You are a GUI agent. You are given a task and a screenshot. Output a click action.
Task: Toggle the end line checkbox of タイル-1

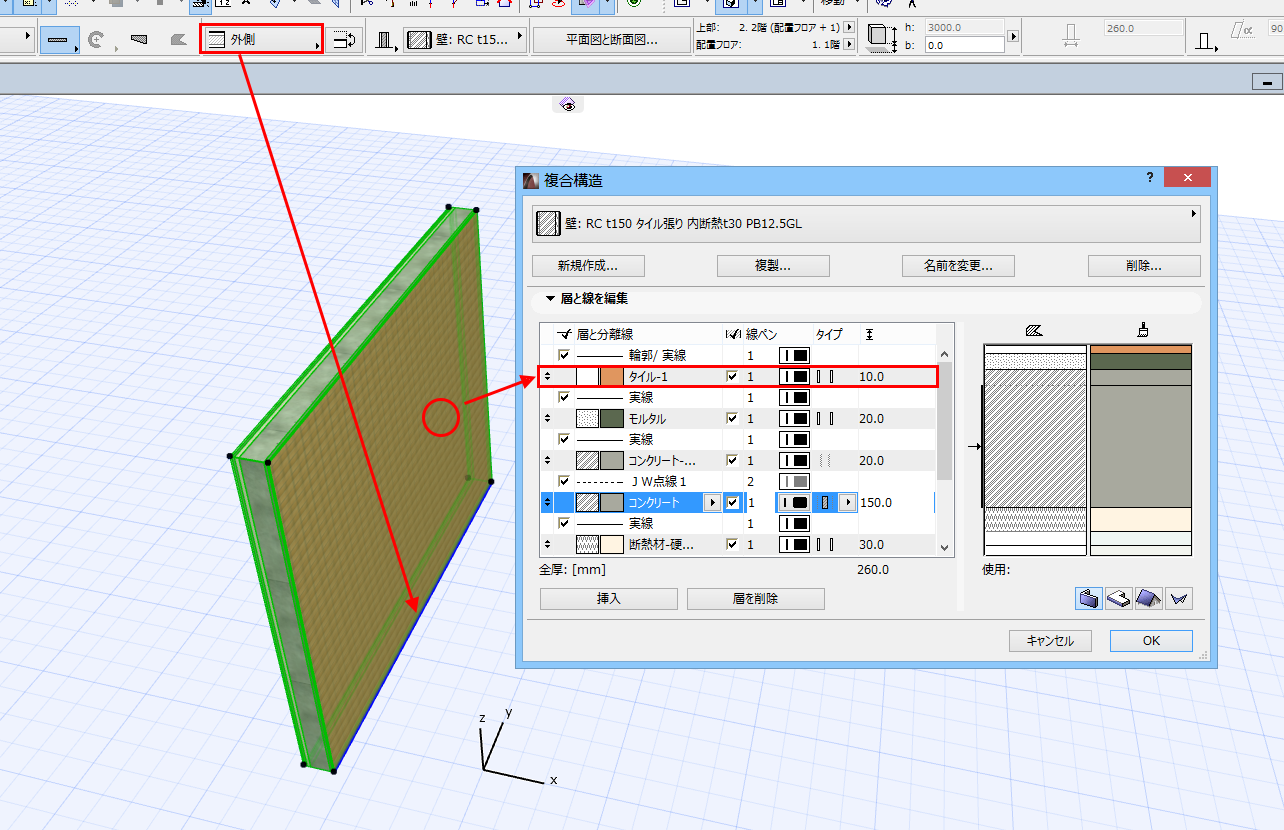pyautogui.click(x=733, y=377)
